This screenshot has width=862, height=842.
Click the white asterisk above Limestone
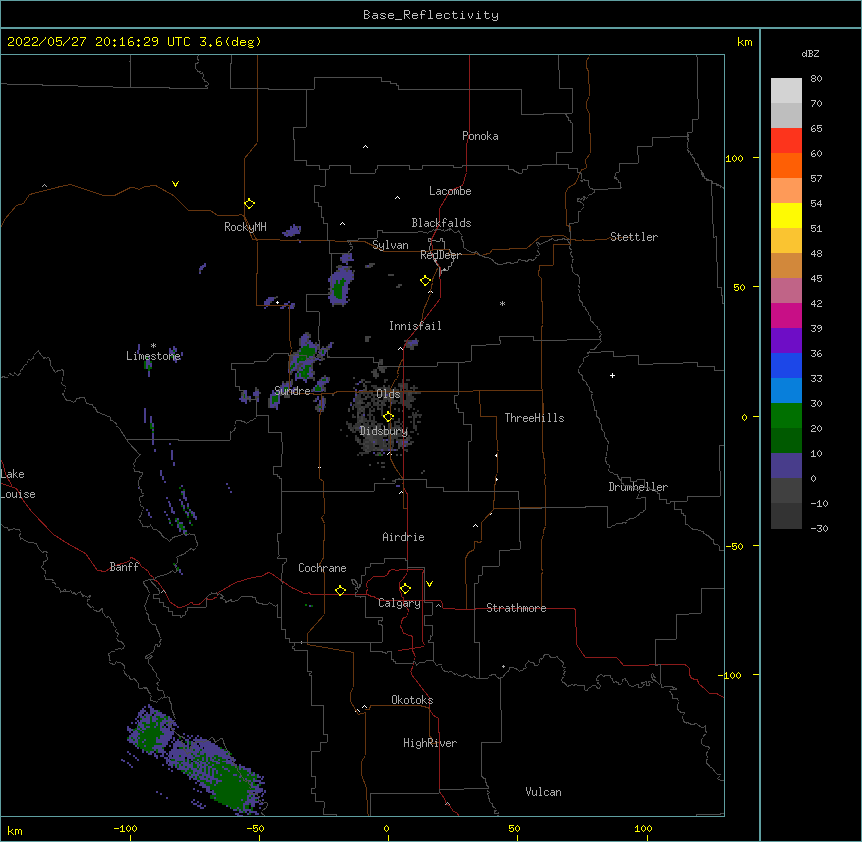[153, 346]
